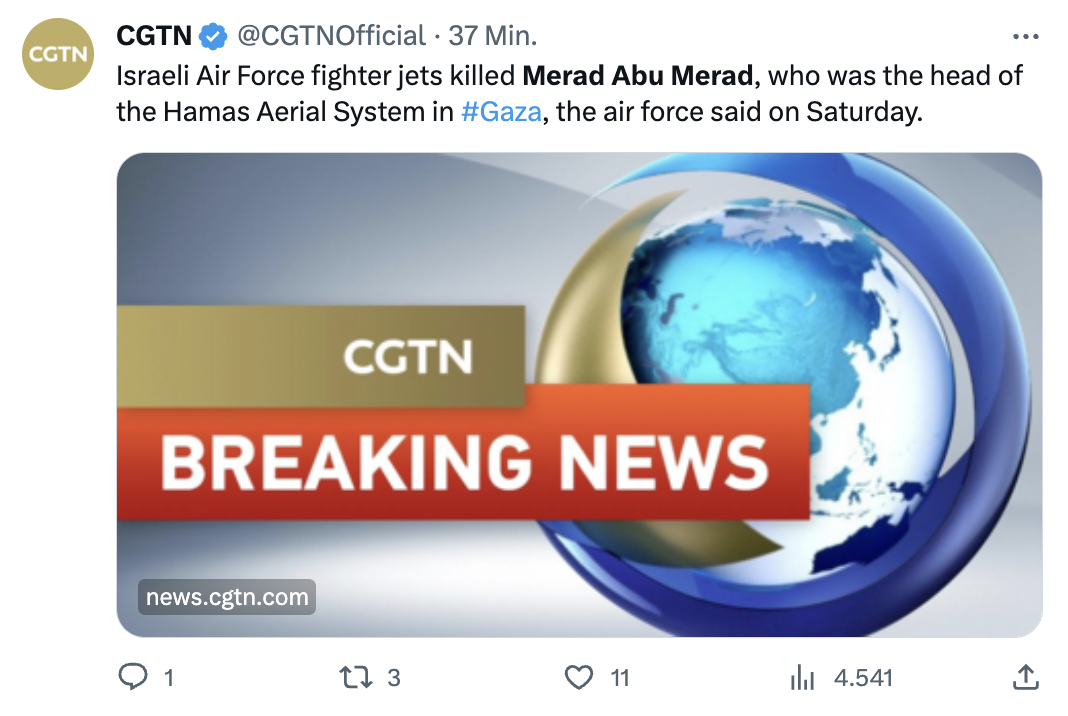Click the 37 Min. timestamp

(492, 37)
